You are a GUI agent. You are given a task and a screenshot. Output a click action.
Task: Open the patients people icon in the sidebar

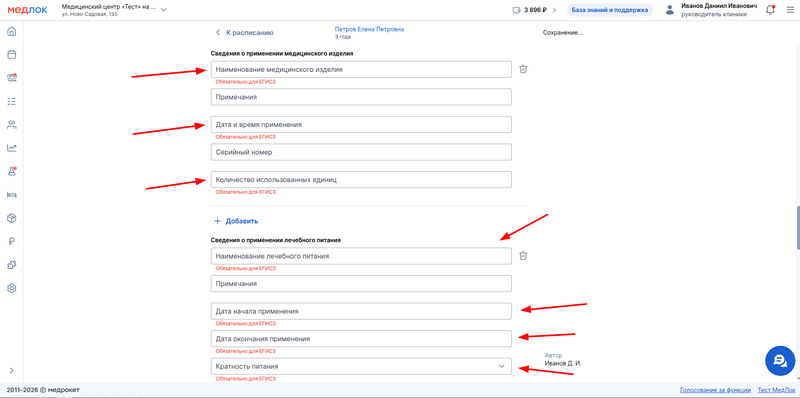coord(12,125)
